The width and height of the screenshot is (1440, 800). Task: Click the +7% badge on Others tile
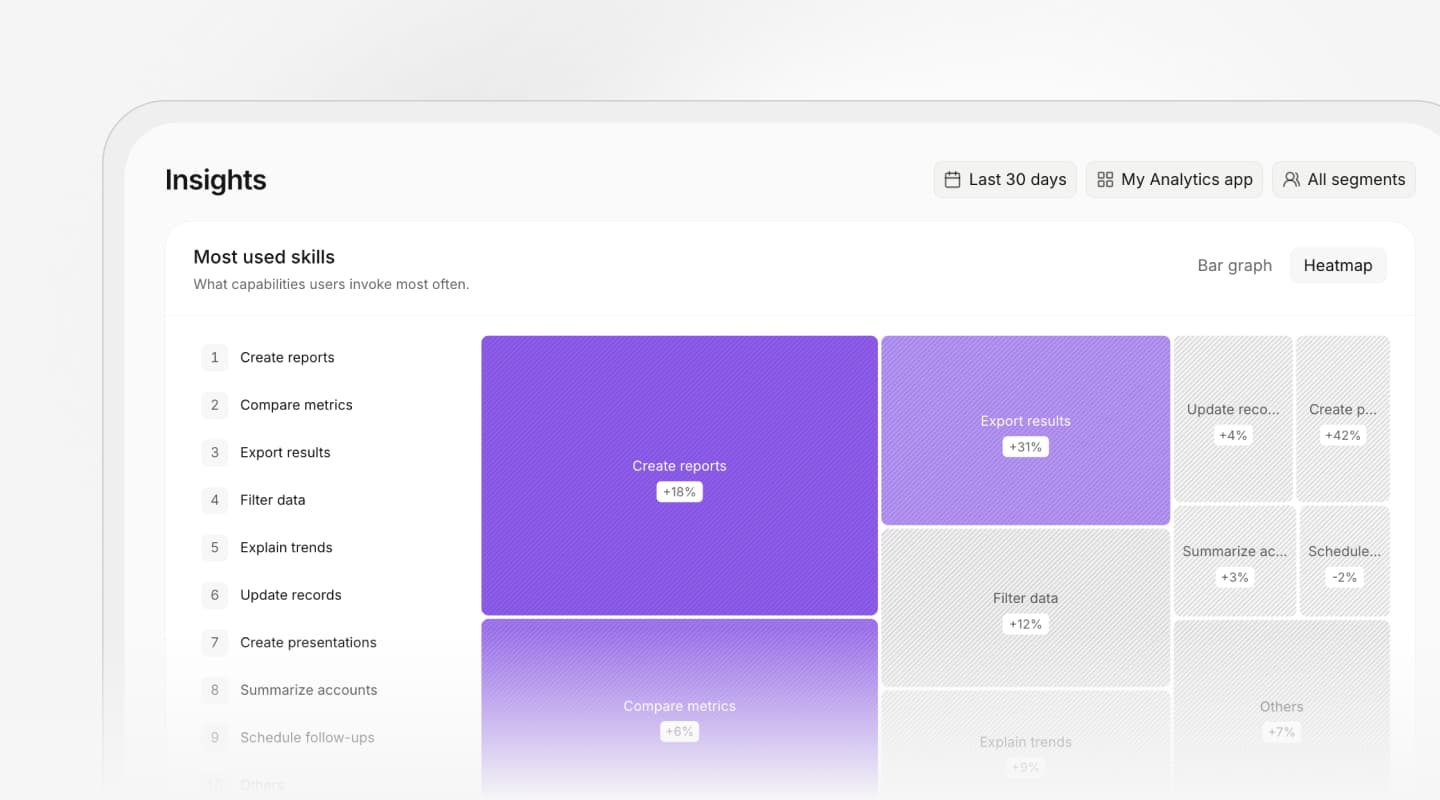pyautogui.click(x=1282, y=732)
